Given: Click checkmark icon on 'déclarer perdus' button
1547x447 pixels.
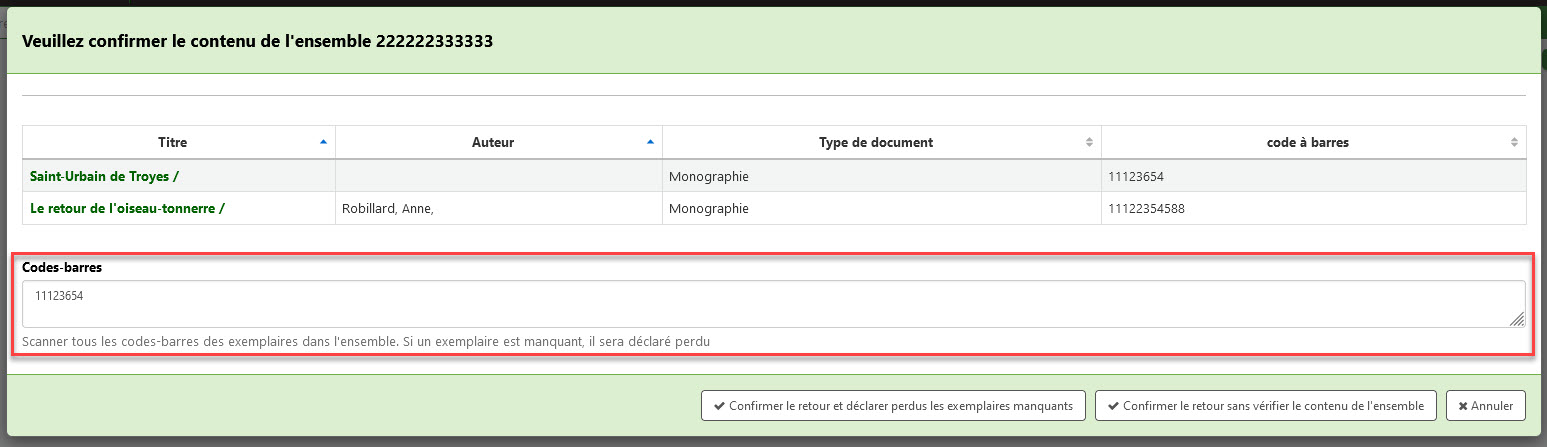Looking at the screenshot, I should (x=719, y=406).
